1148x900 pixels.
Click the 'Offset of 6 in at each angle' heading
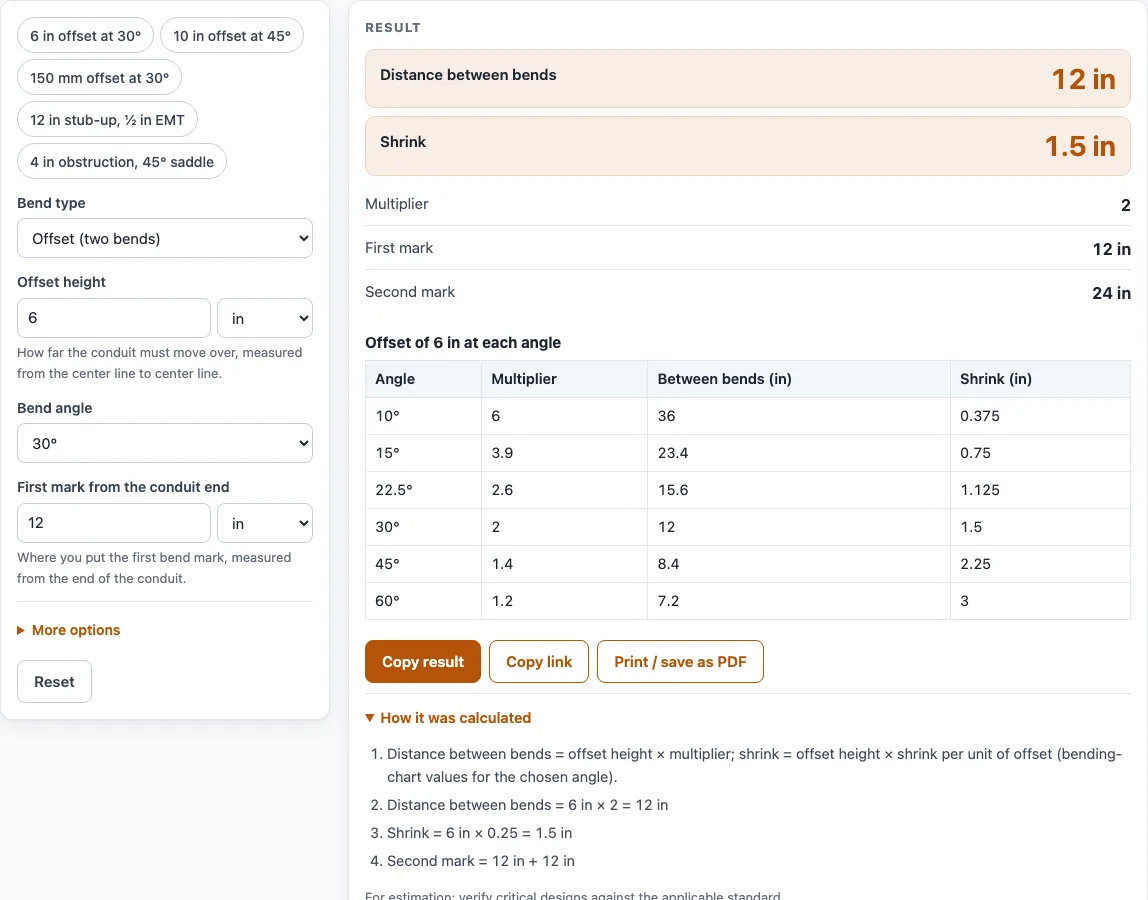[463, 343]
